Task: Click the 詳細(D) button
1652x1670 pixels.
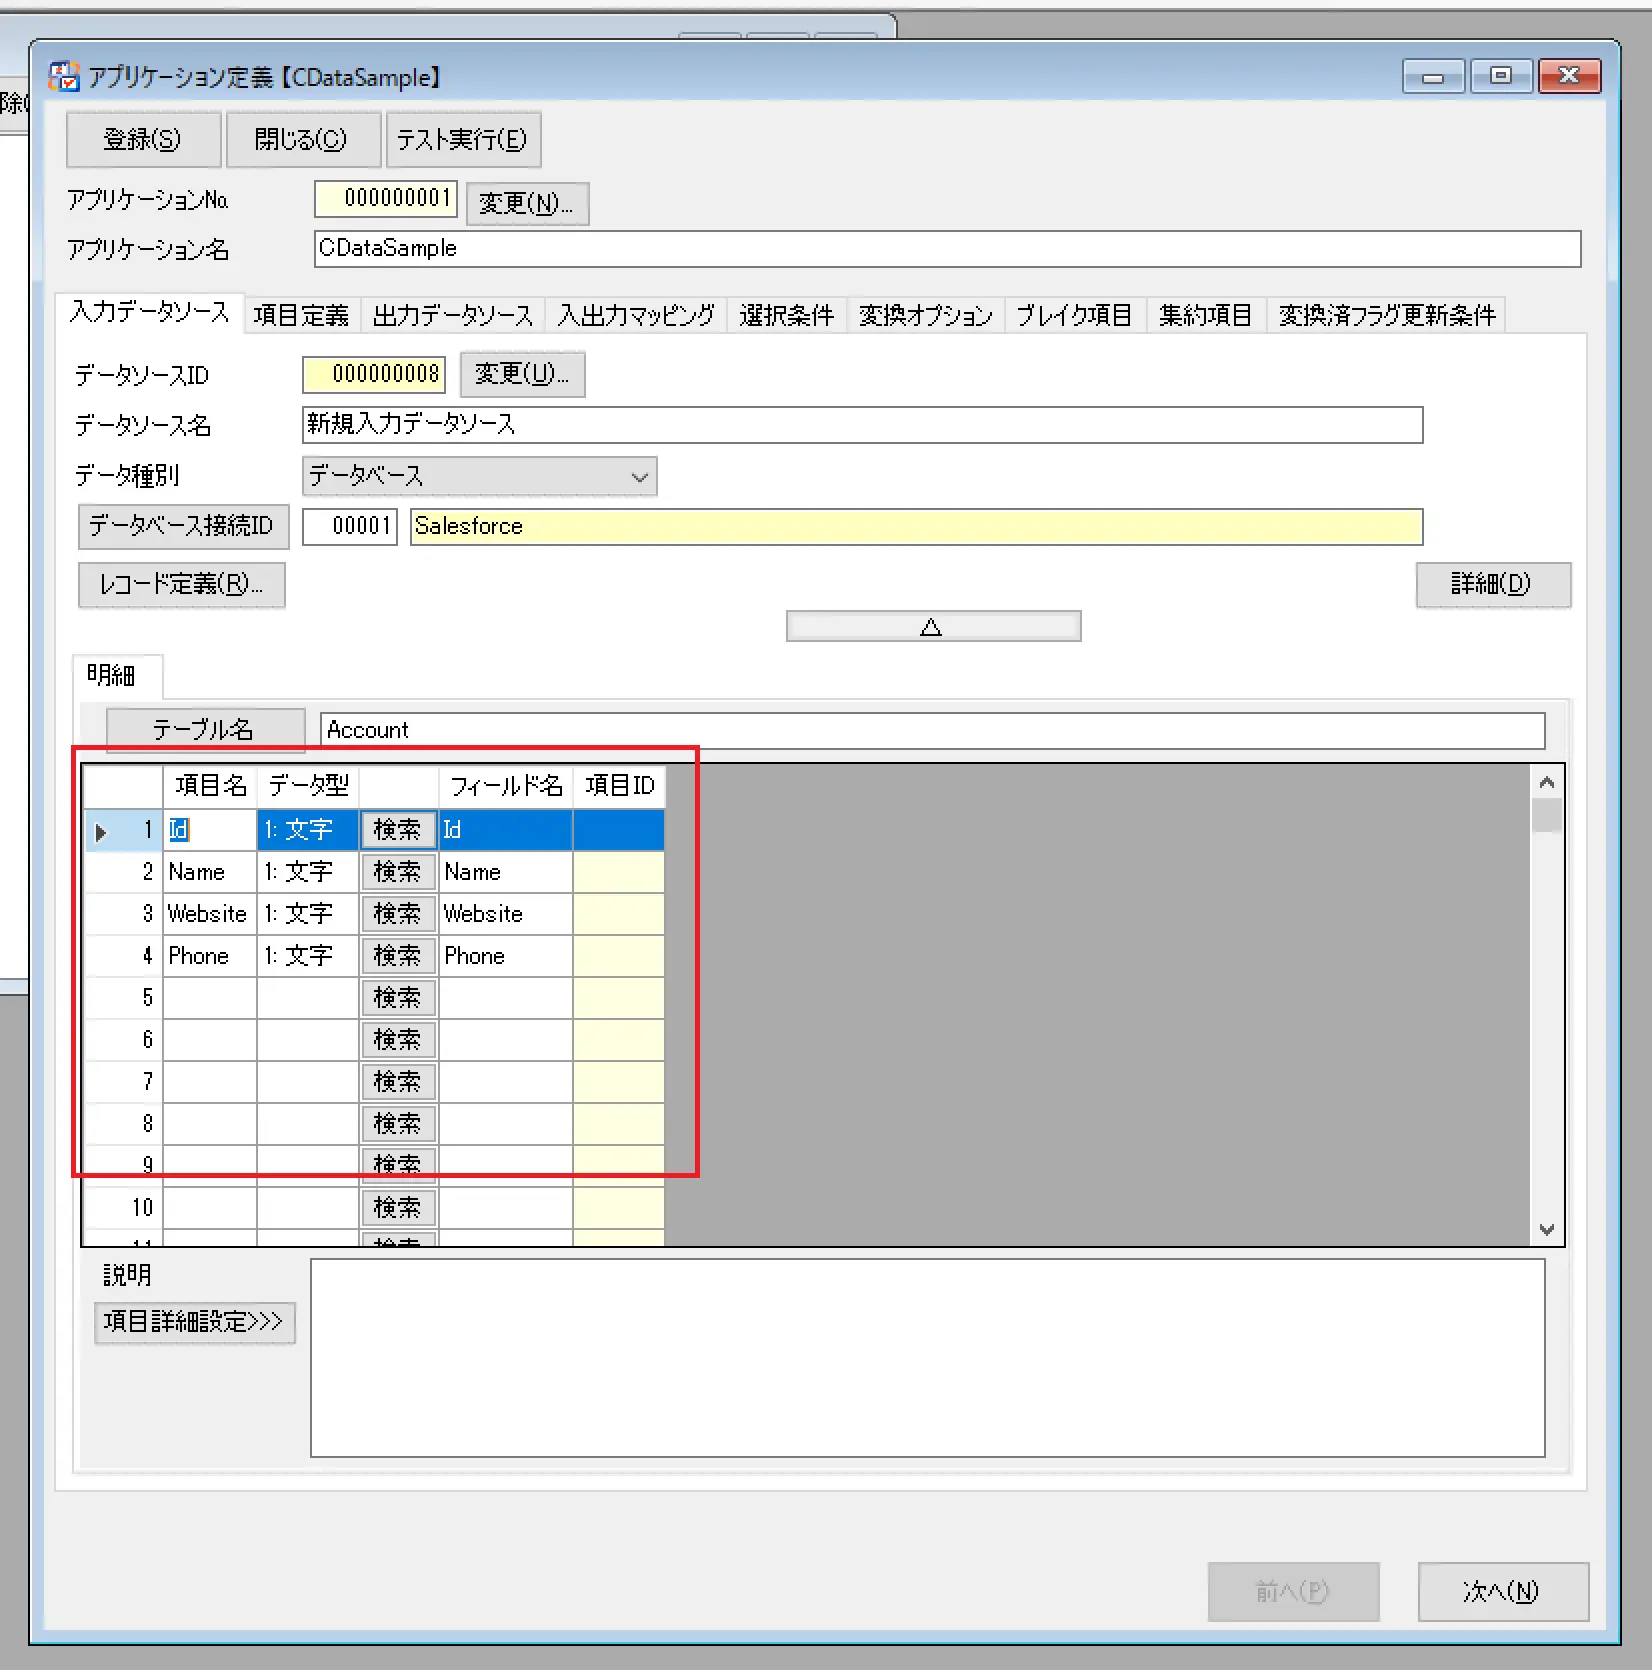Action: pyautogui.click(x=1492, y=584)
